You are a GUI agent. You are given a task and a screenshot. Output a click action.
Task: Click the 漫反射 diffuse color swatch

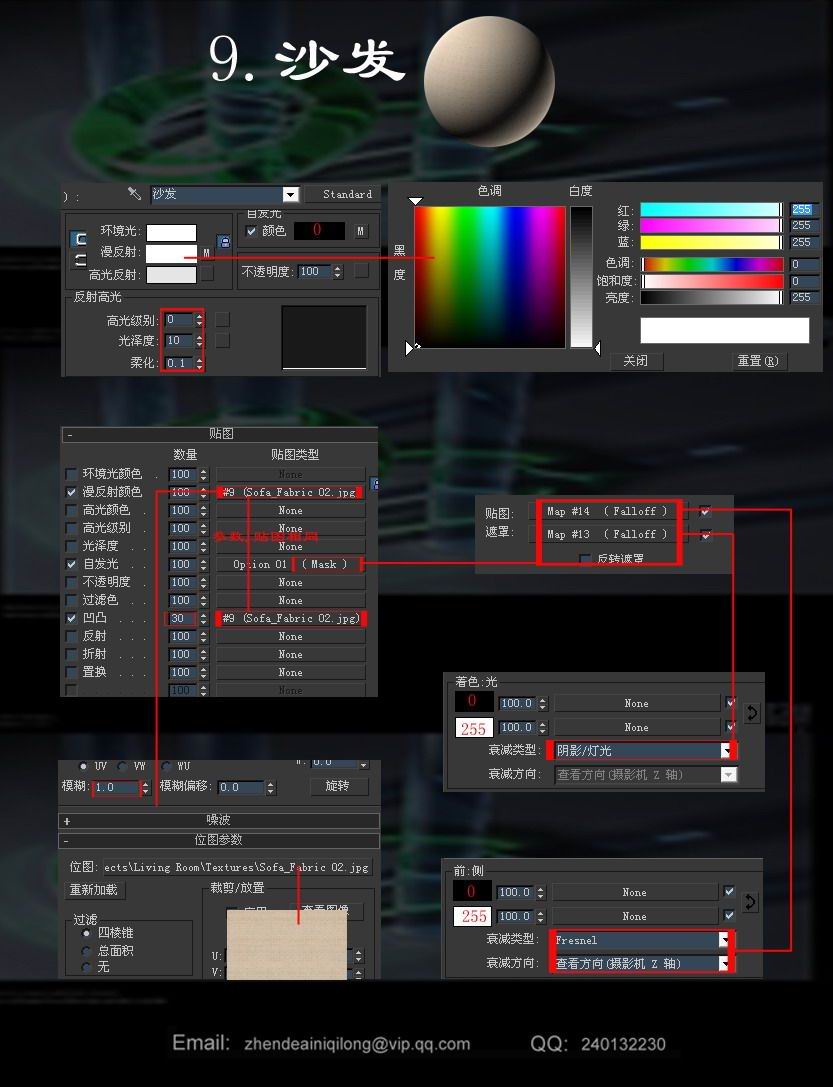[171, 253]
